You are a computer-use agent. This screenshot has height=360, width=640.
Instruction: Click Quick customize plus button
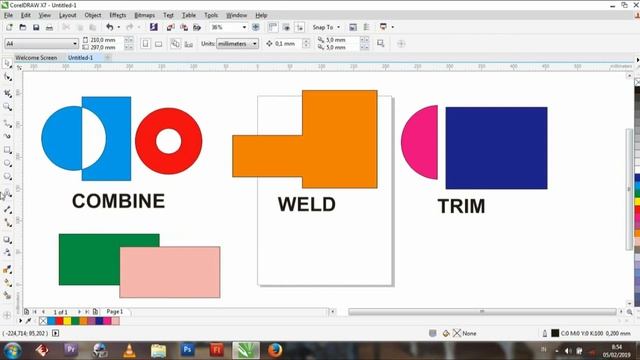pyautogui.click(x=401, y=43)
